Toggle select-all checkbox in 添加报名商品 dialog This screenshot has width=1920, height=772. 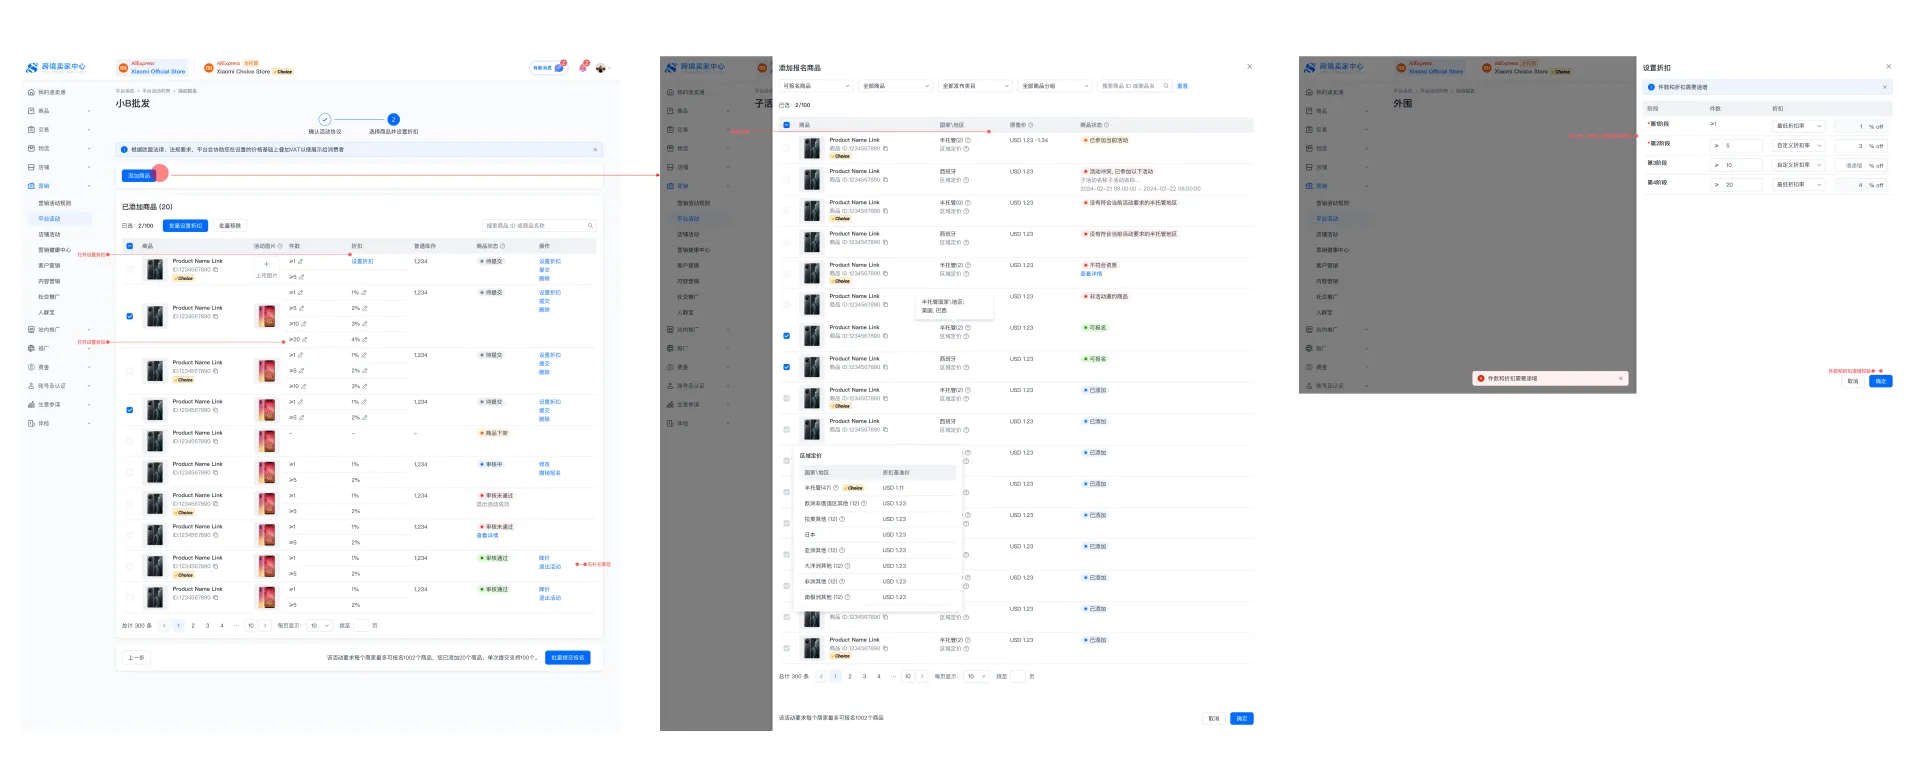[786, 125]
